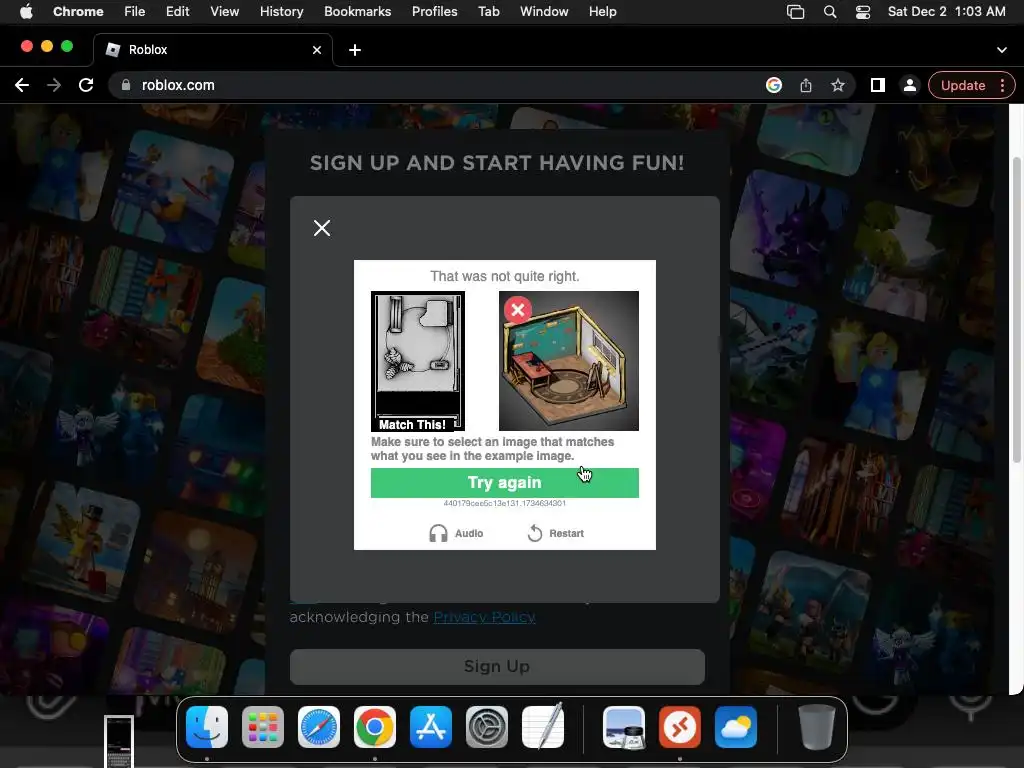Close the Roblox tab
This screenshot has width=1024, height=768.
(317, 50)
